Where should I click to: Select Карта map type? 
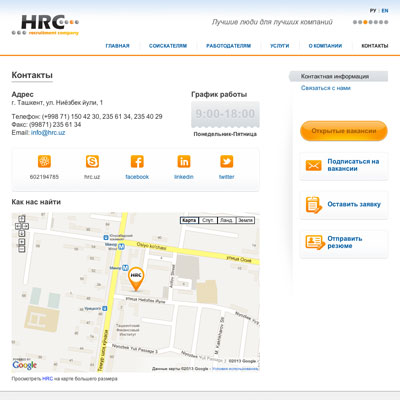coord(189,220)
